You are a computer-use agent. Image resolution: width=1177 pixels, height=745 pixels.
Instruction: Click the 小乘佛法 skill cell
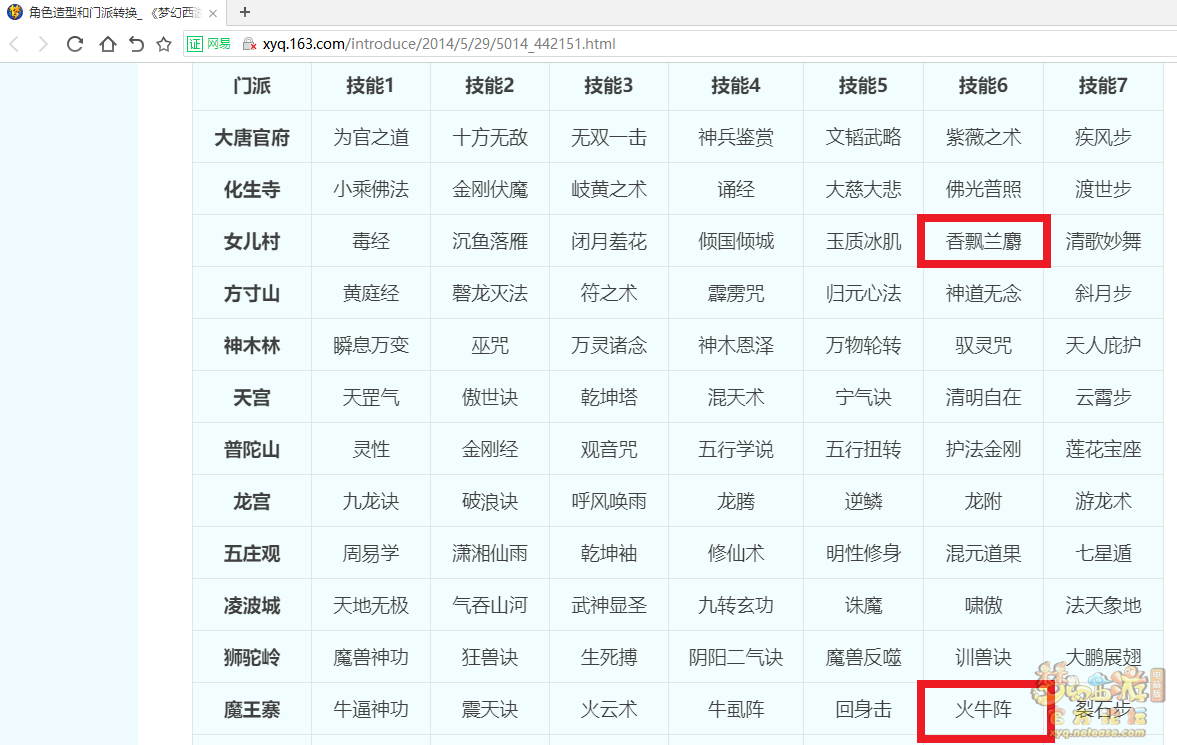[371, 189]
